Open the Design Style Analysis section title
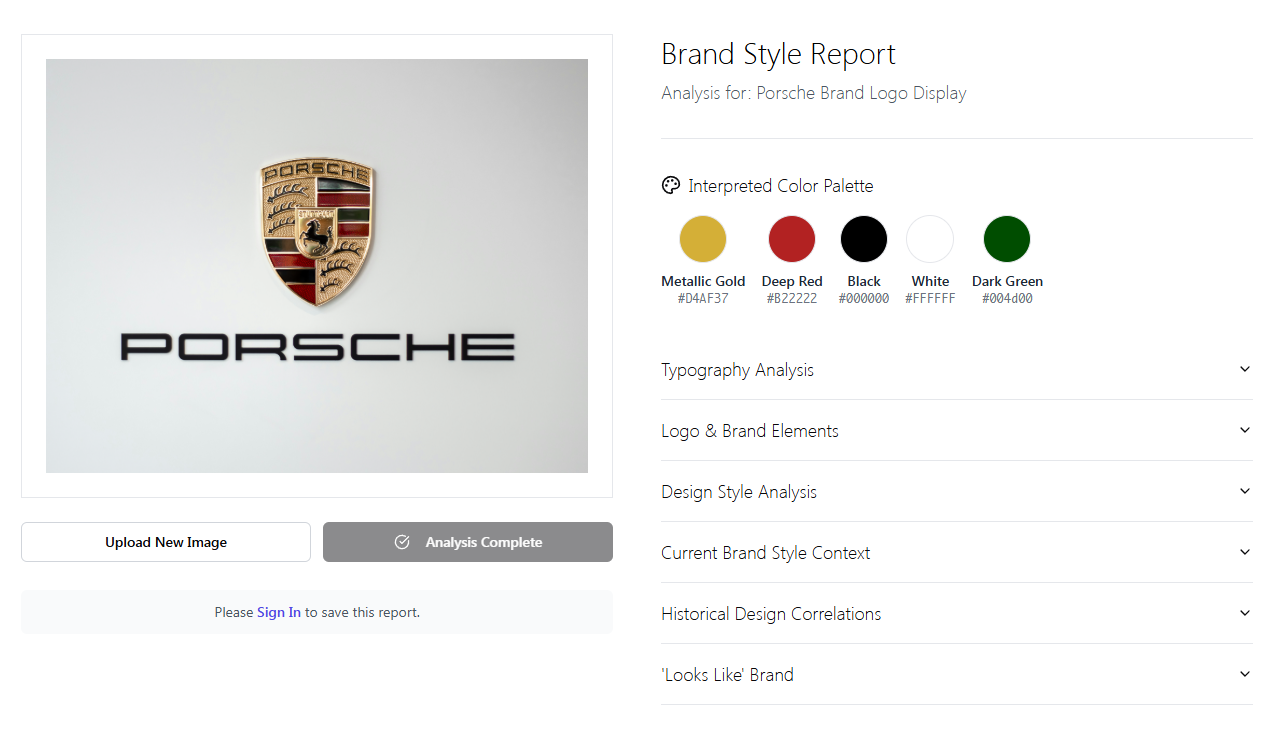The height and width of the screenshot is (734, 1280). [x=739, y=492]
